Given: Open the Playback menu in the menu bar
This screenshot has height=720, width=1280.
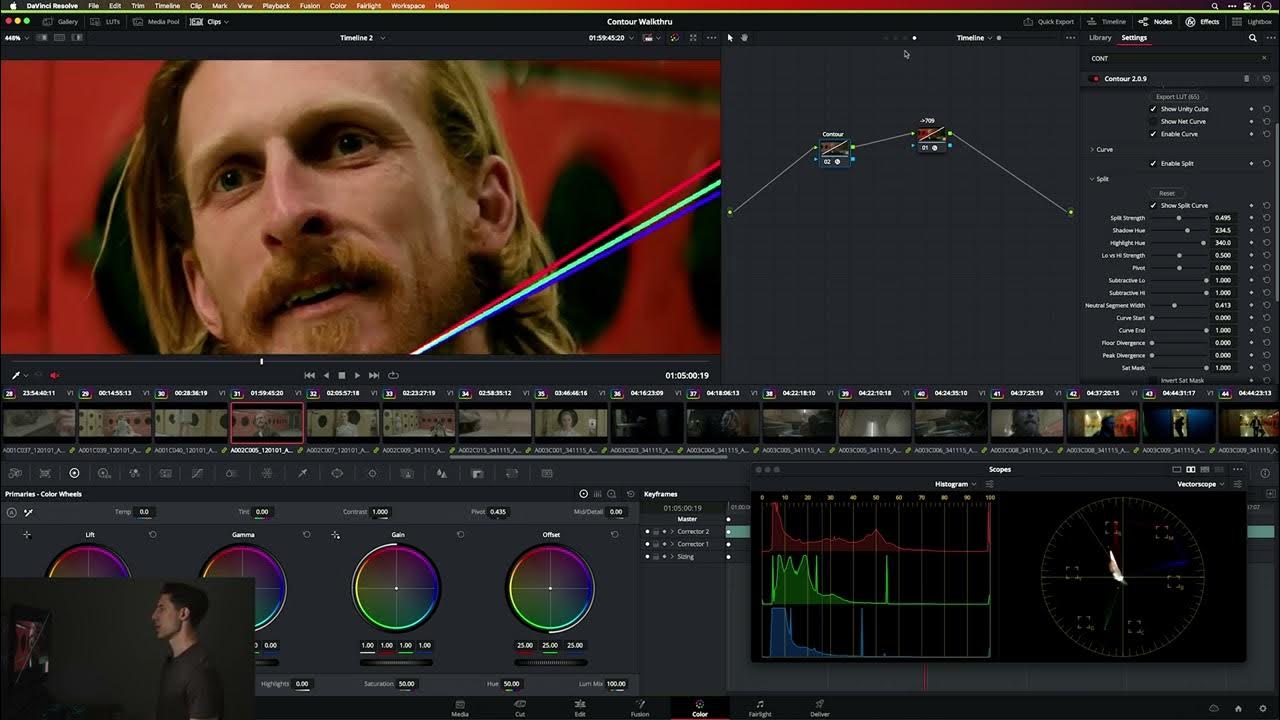Looking at the screenshot, I should [x=275, y=5].
